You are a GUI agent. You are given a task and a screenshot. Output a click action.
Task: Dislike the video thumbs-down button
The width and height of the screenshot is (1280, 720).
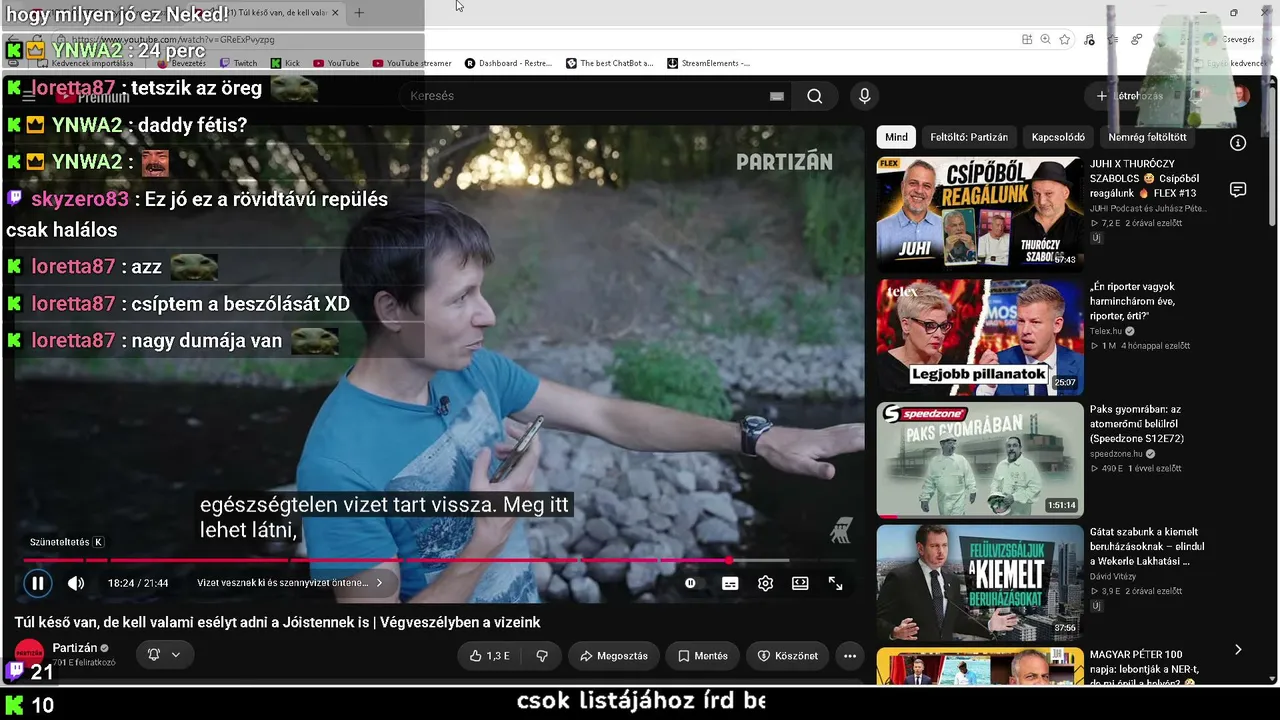pyautogui.click(x=542, y=656)
